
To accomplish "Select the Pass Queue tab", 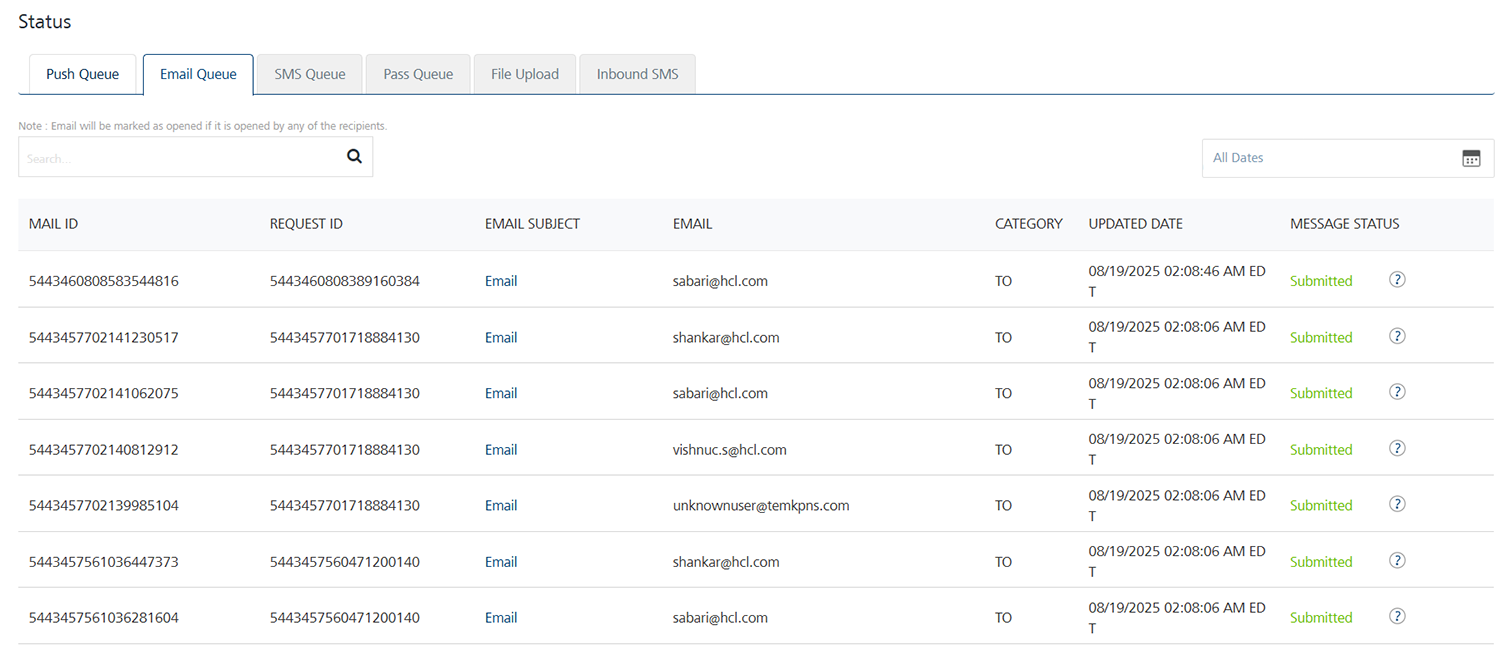I will [418, 74].
